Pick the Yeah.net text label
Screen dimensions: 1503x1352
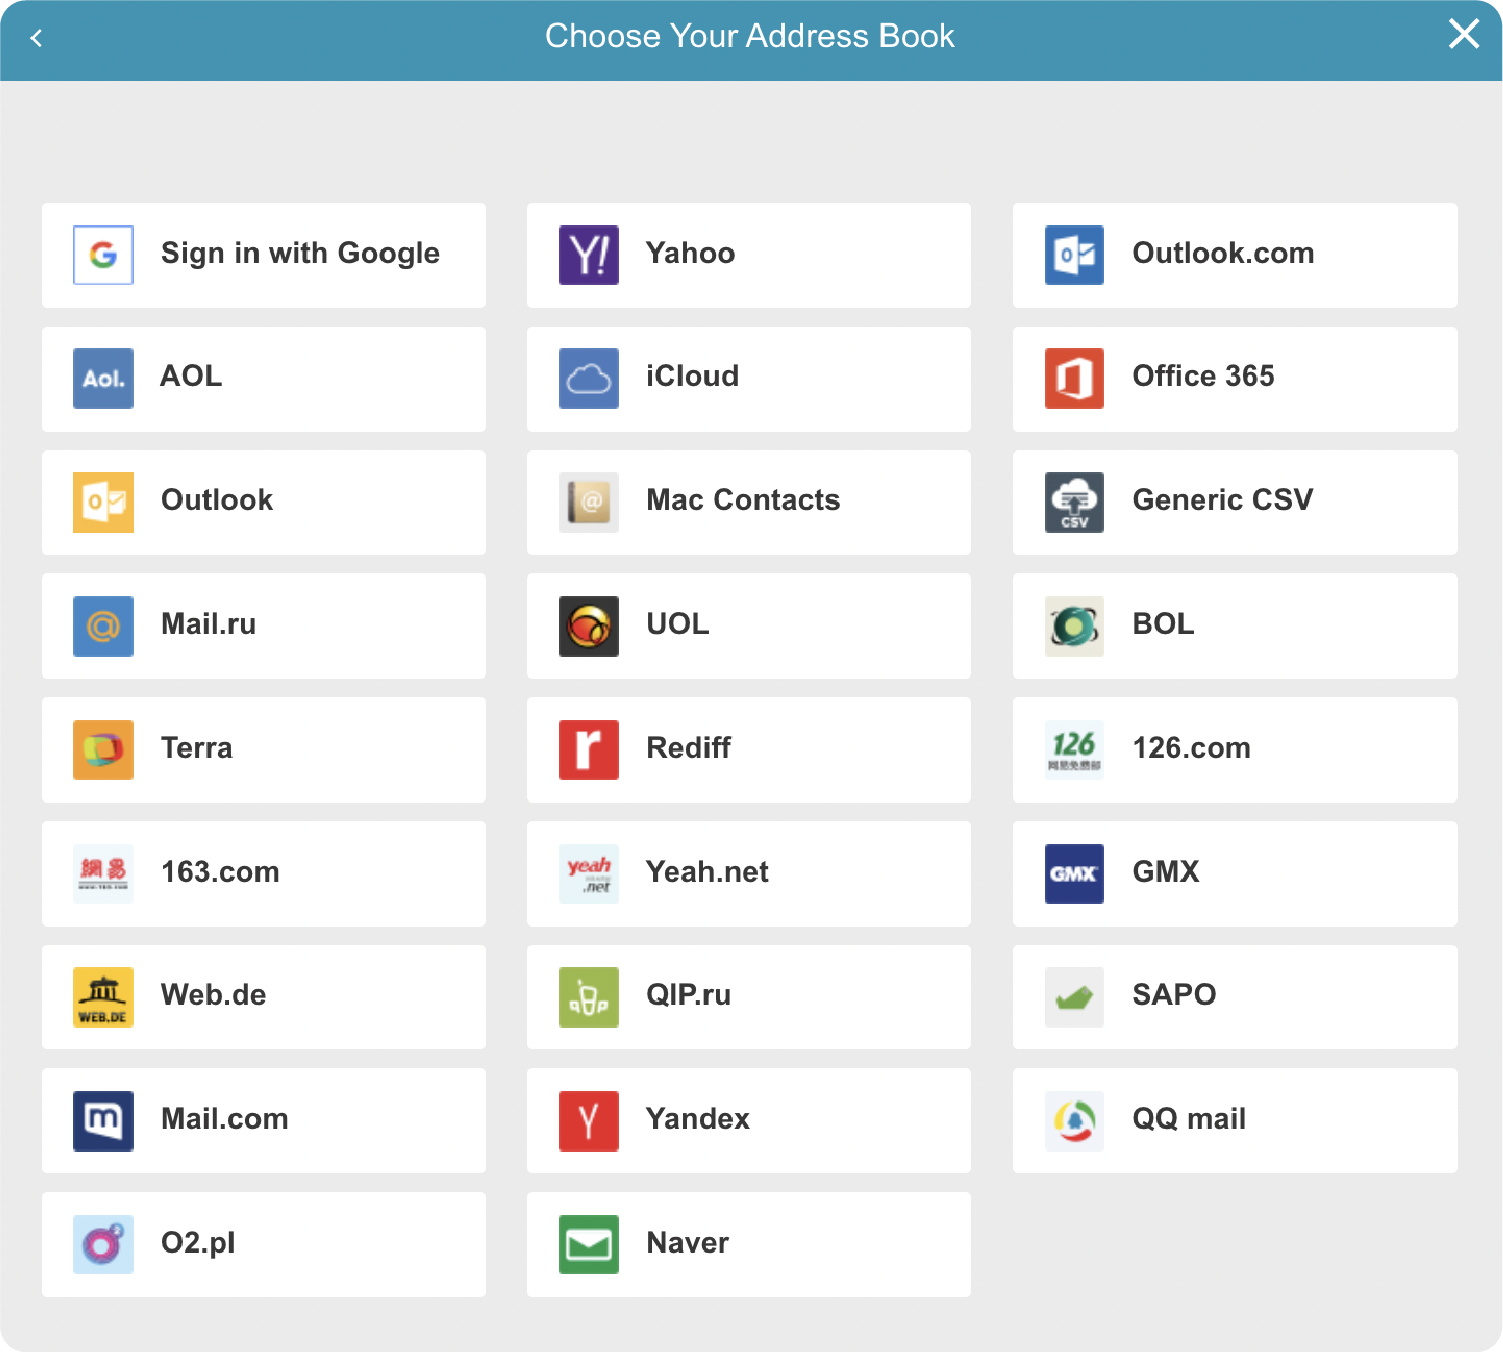707,872
